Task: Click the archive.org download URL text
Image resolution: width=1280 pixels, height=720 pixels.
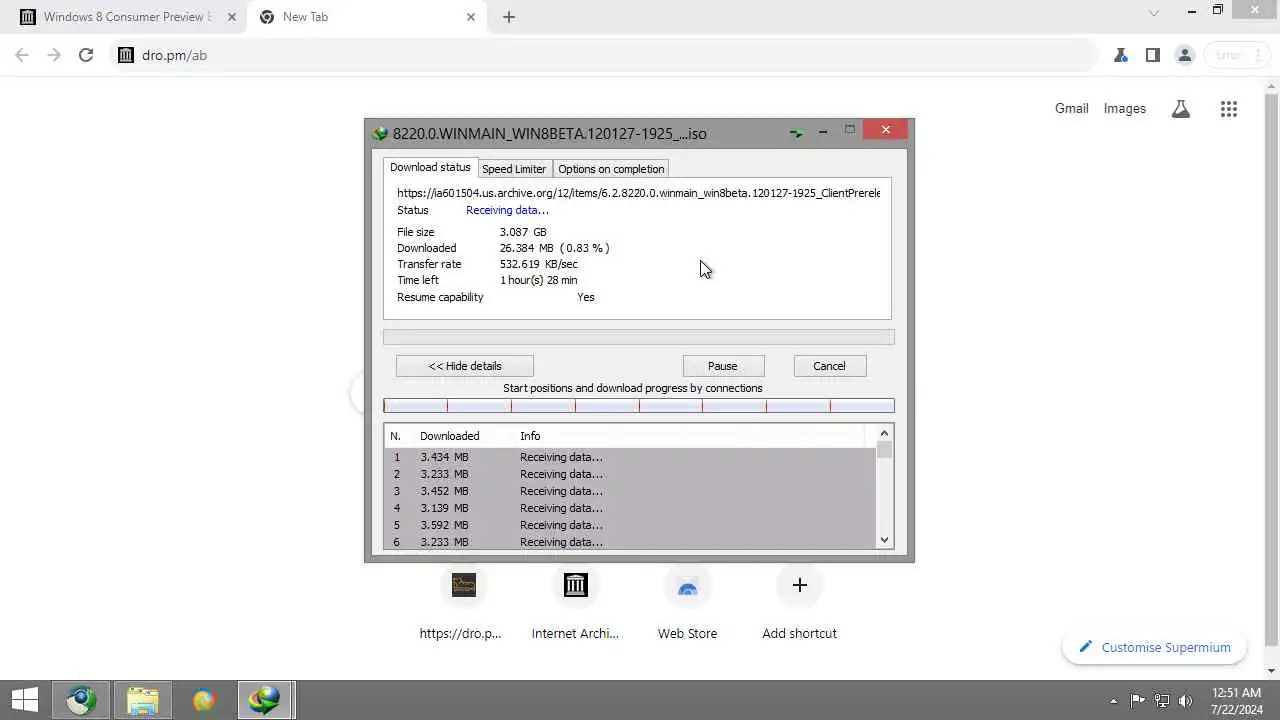Action: click(x=638, y=193)
